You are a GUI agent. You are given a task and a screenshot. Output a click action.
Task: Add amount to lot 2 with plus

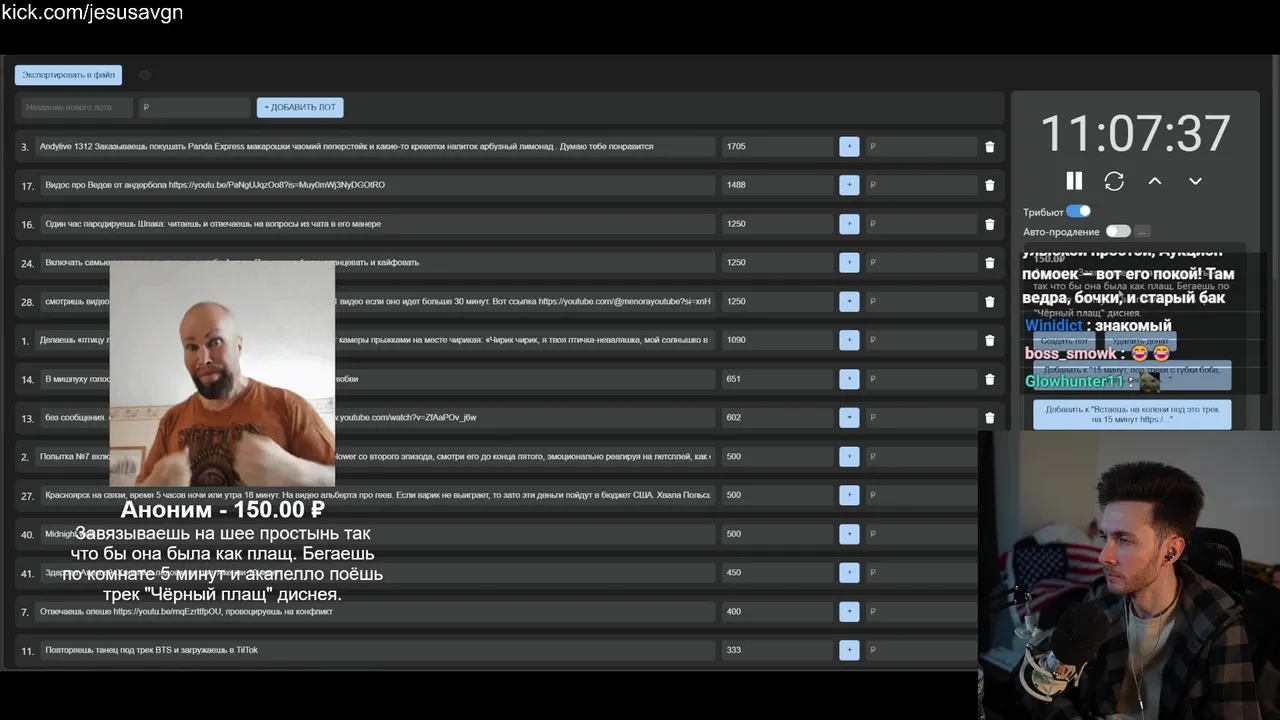pos(849,456)
